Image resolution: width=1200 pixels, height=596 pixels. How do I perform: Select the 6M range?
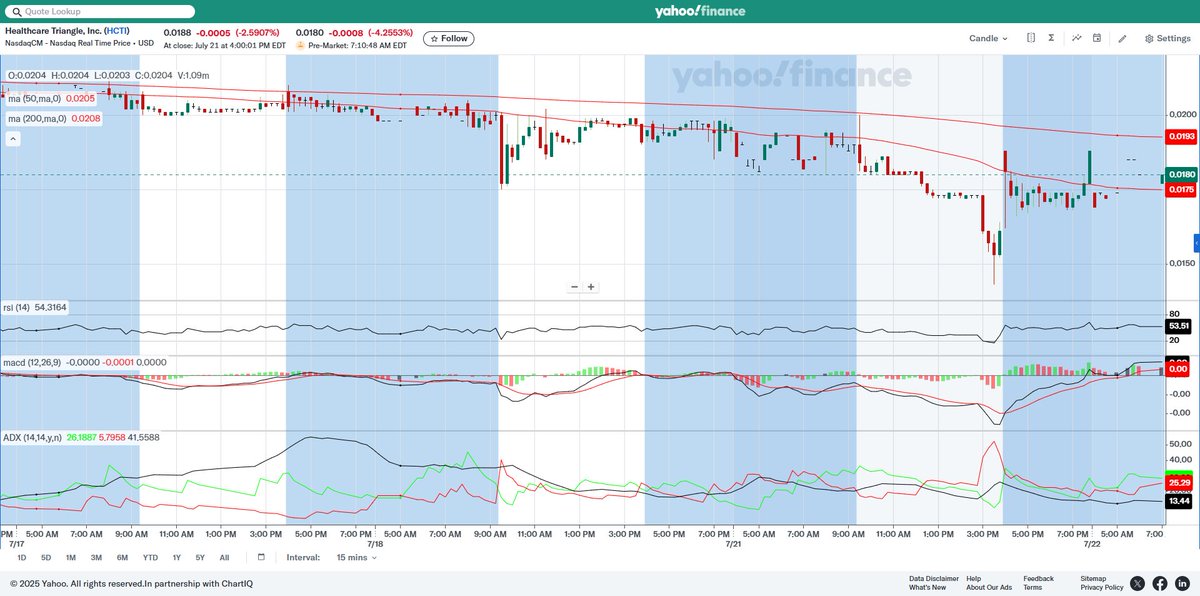pos(122,557)
